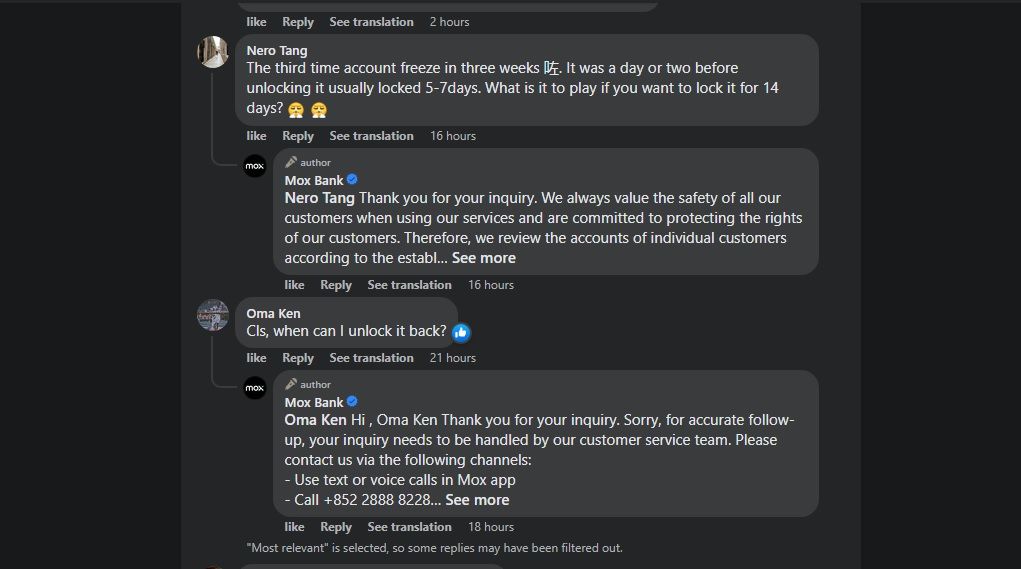See translation of Nero Tang's comment
This screenshot has height=569, width=1021.
point(371,136)
